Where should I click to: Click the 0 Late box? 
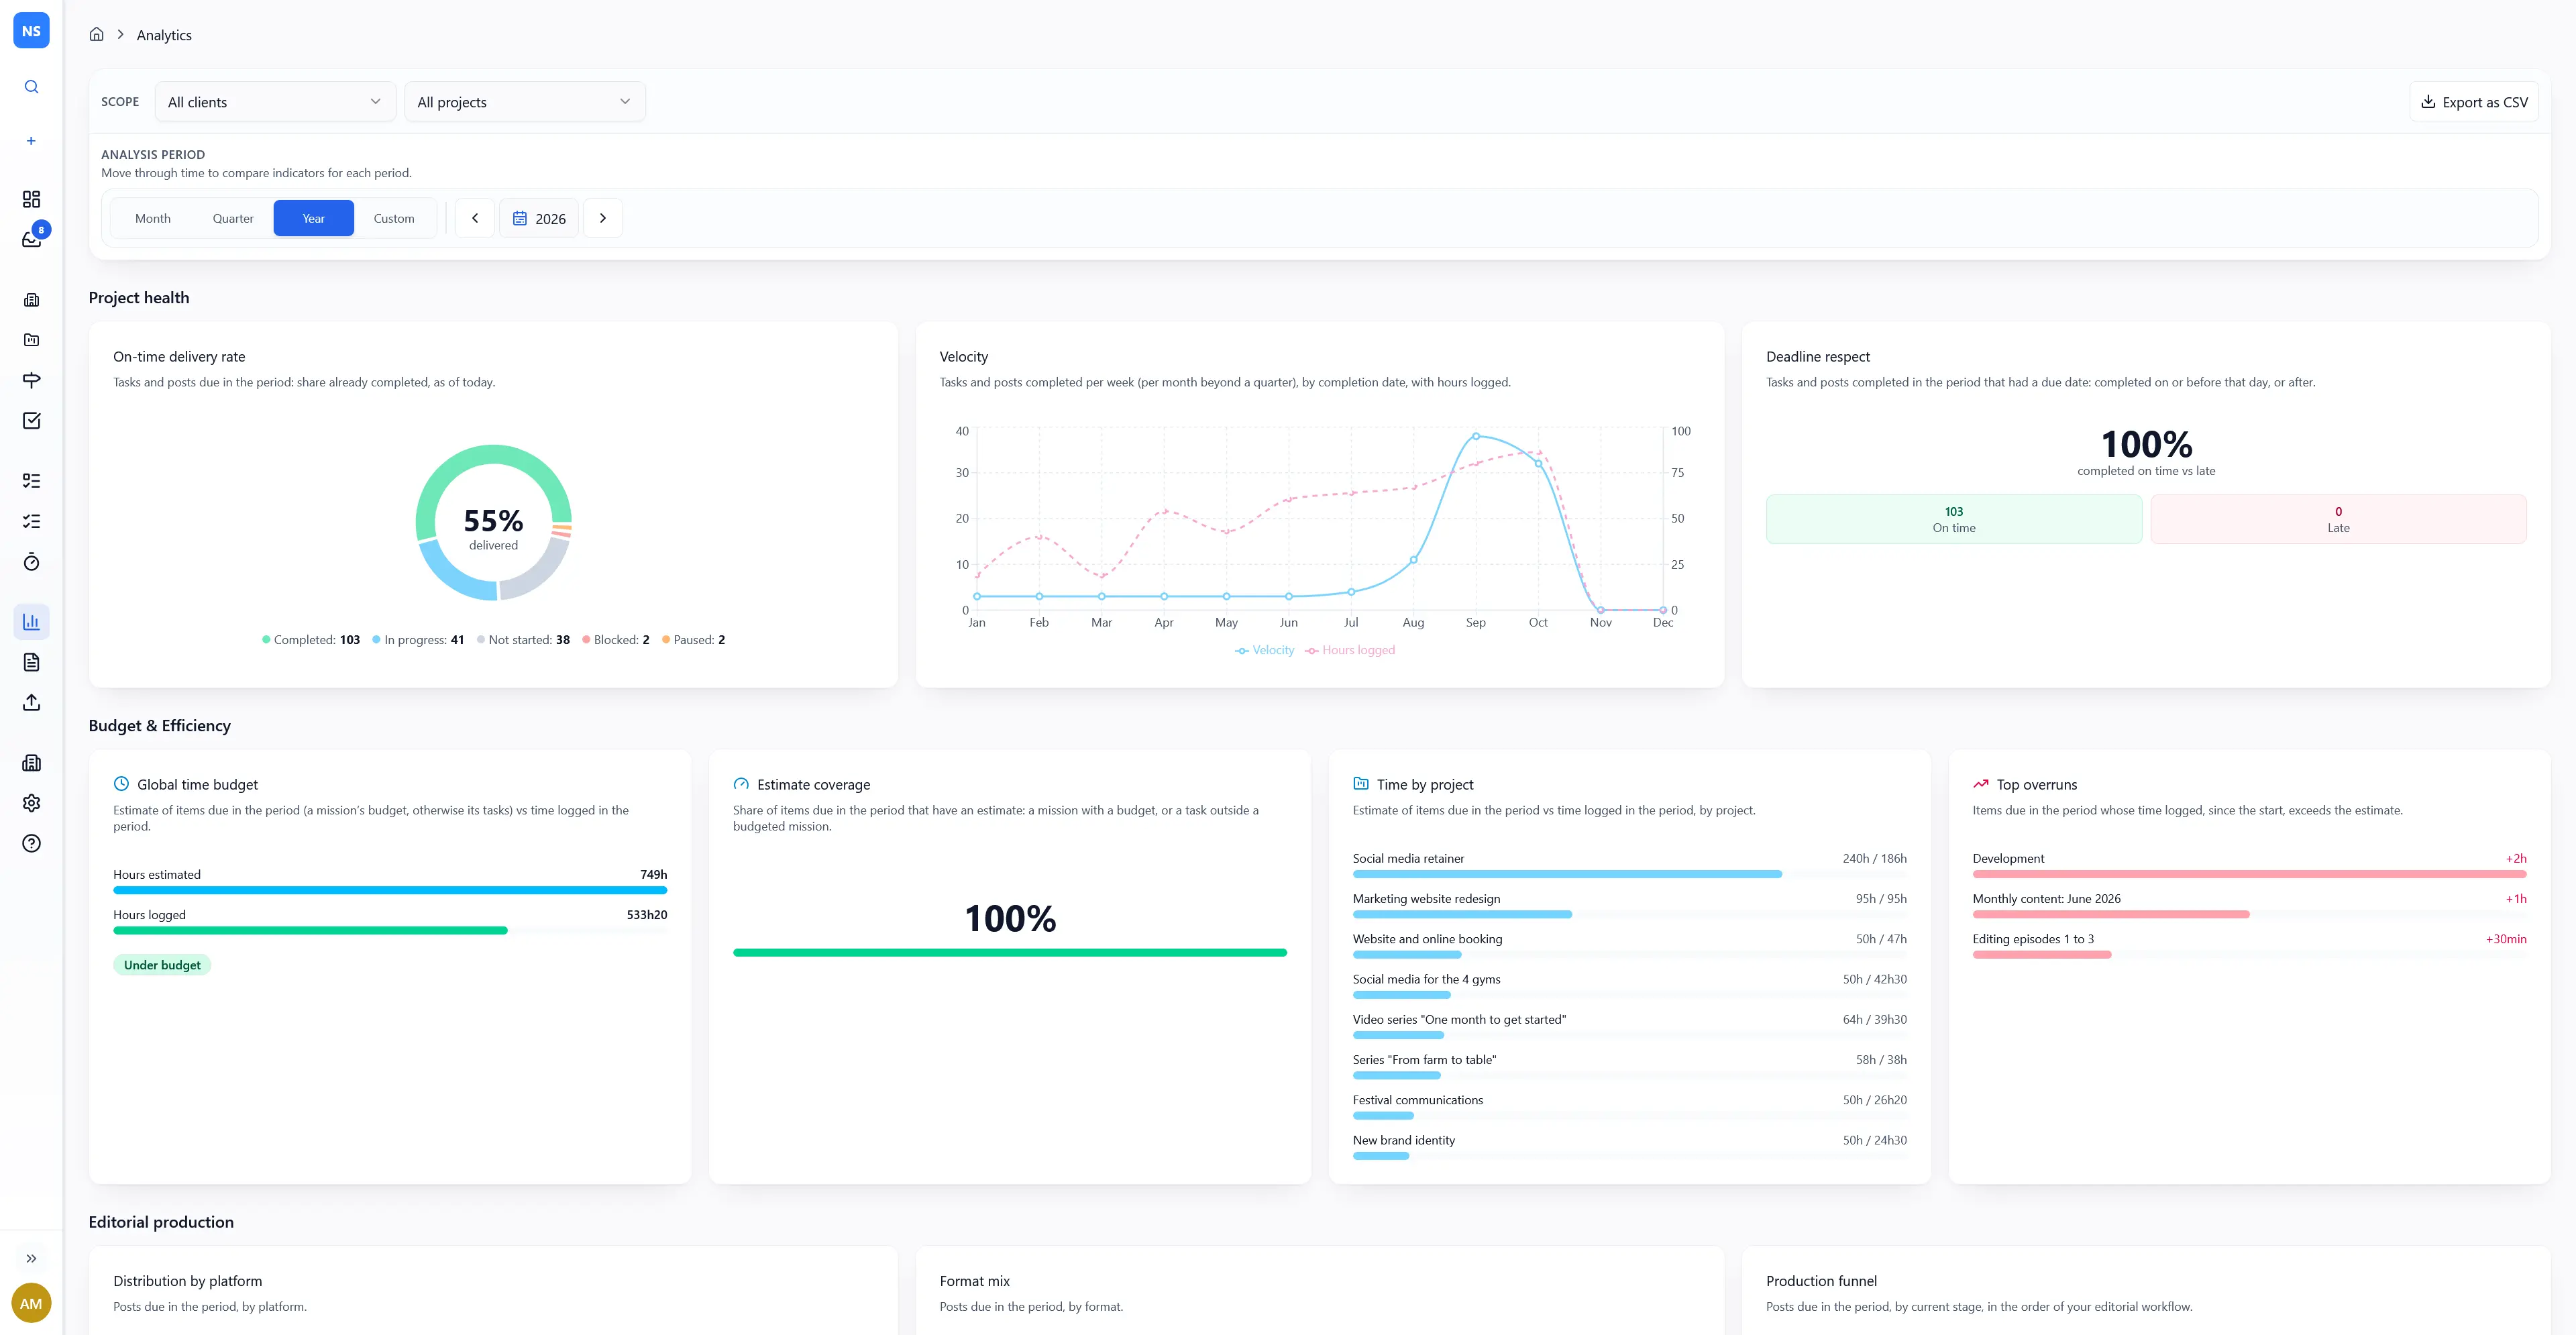pyautogui.click(x=2338, y=519)
